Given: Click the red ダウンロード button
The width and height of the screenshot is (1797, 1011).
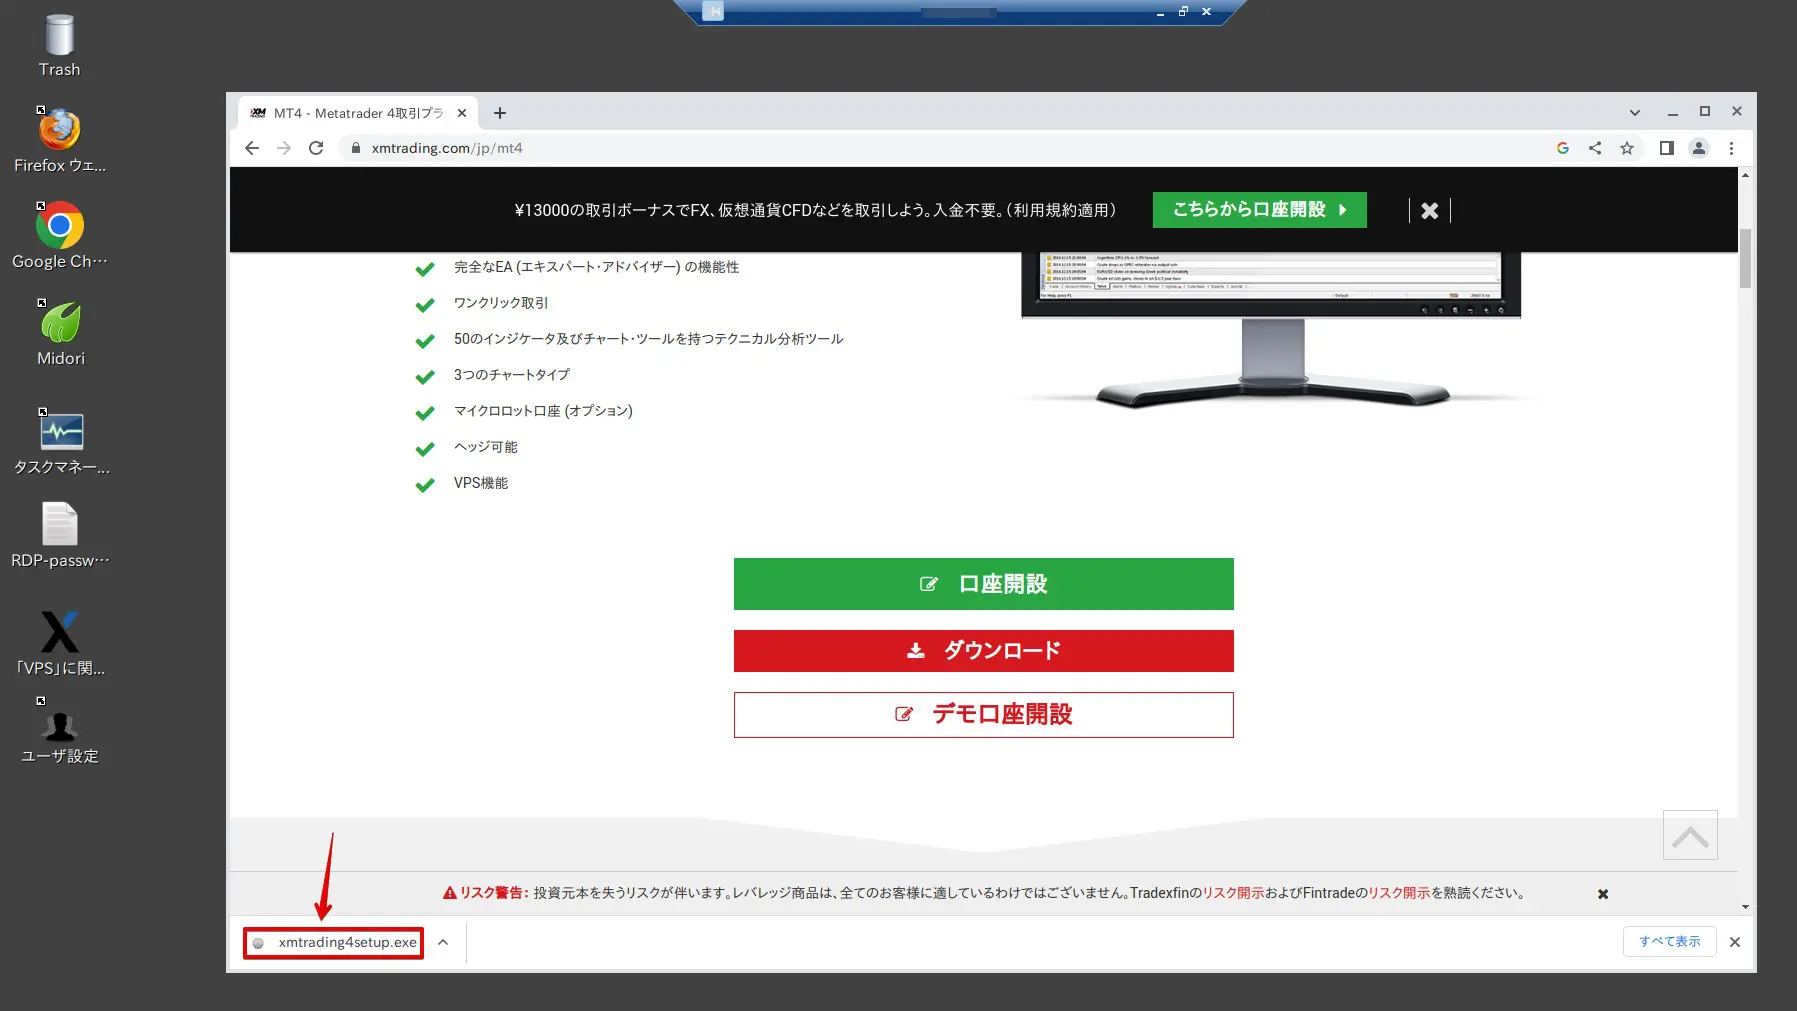Looking at the screenshot, I should [x=983, y=651].
